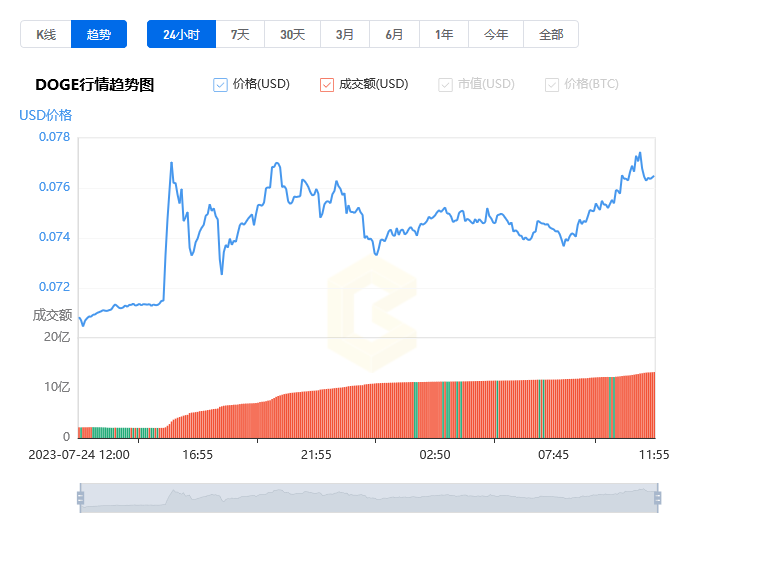Choose the 6月 time range
The height and width of the screenshot is (563, 780).
[394, 34]
